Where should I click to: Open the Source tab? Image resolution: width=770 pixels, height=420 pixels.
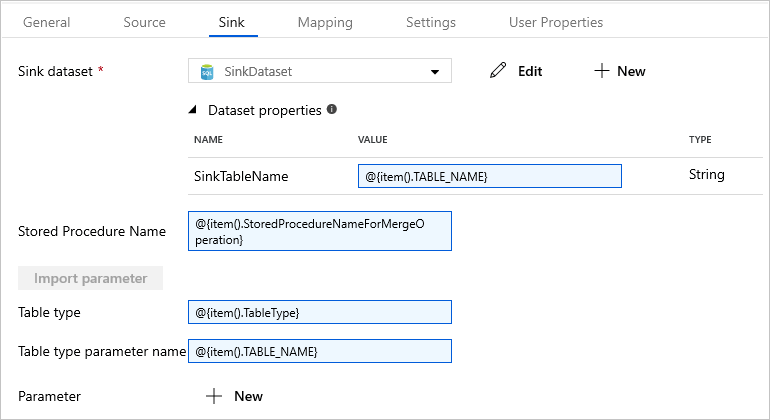144,22
